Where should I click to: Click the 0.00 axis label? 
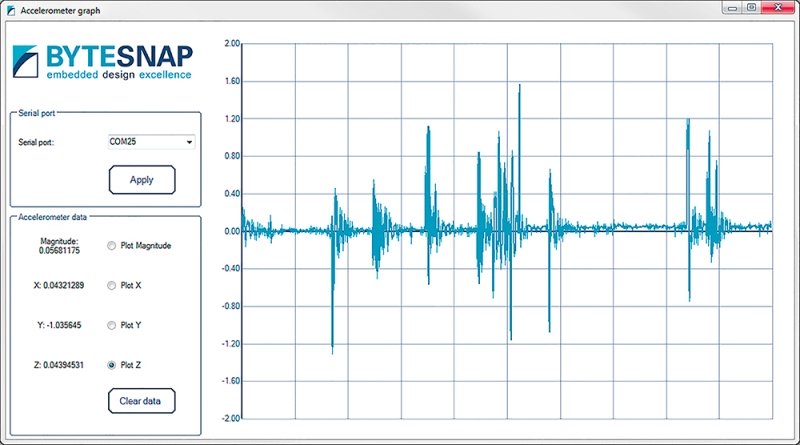pos(232,231)
